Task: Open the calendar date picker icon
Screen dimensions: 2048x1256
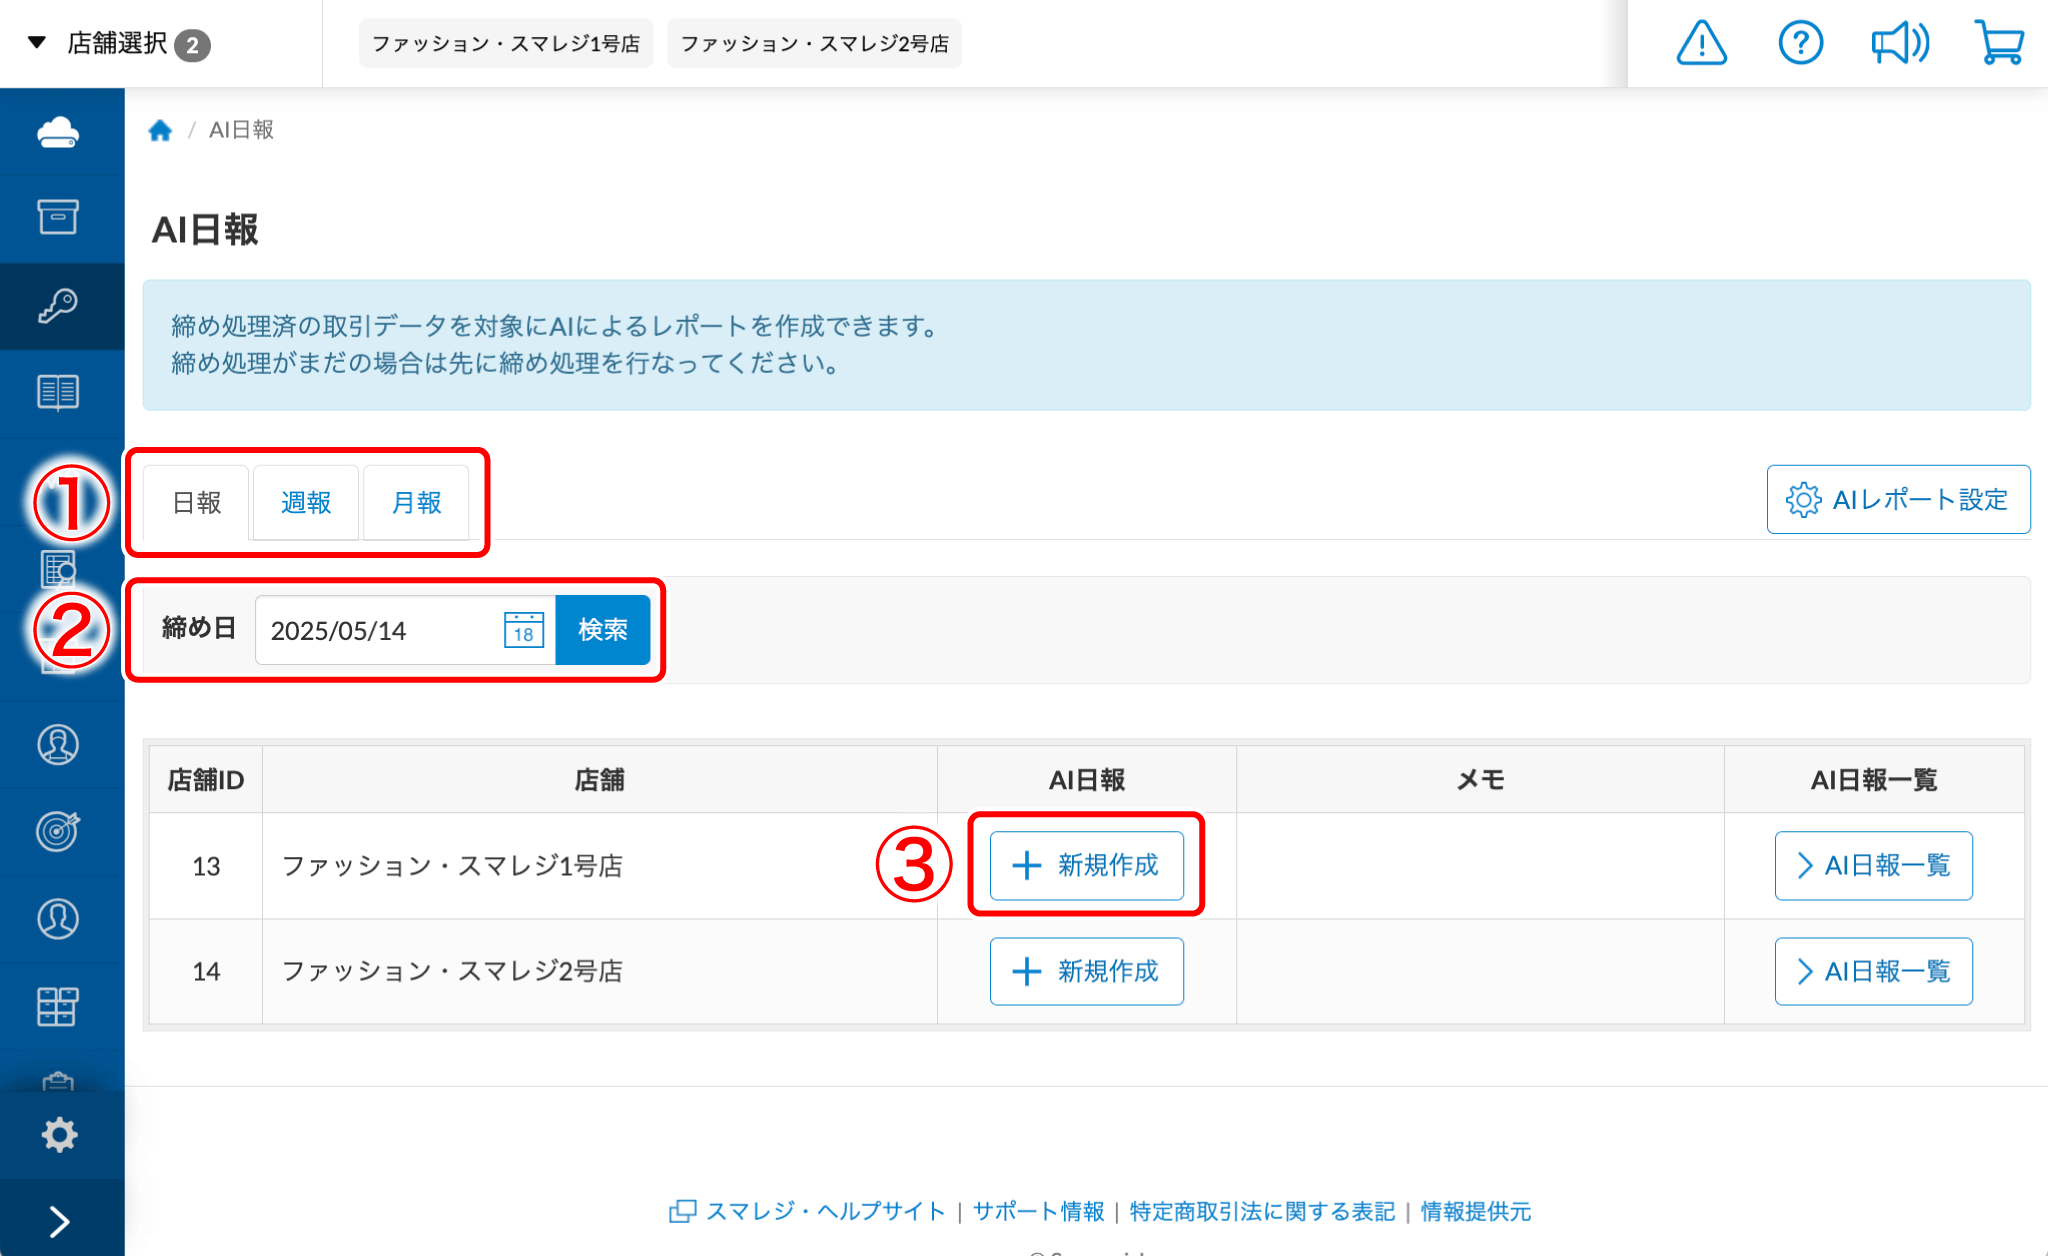Action: click(x=523, y=630)
